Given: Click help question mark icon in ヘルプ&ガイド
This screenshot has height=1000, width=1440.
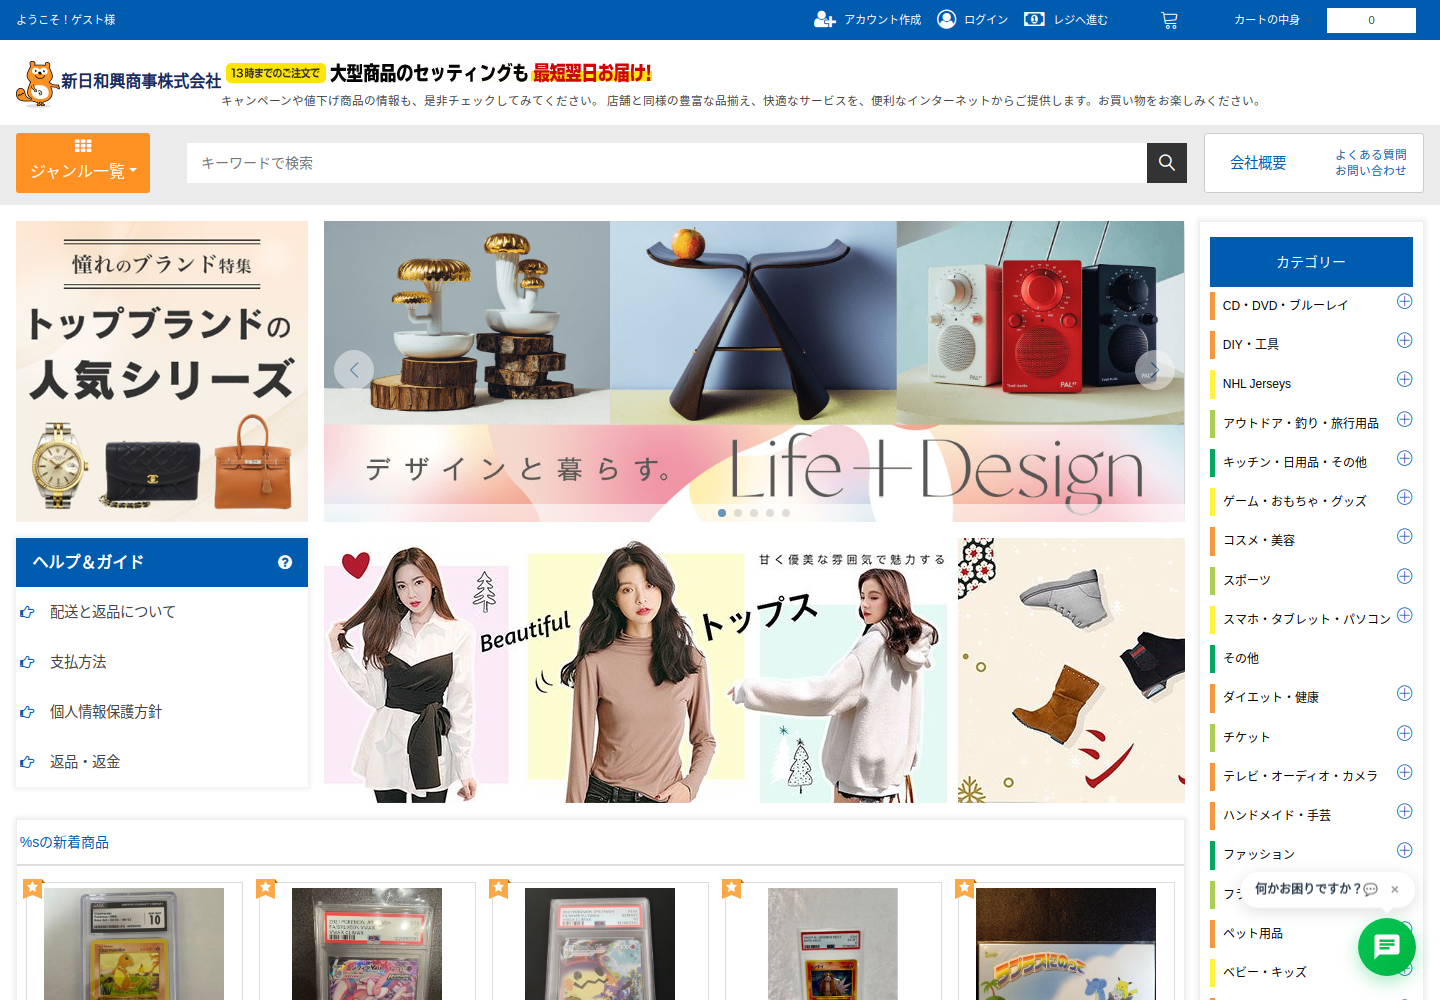Looking at the screenshot, I should (x=285, y=562).
